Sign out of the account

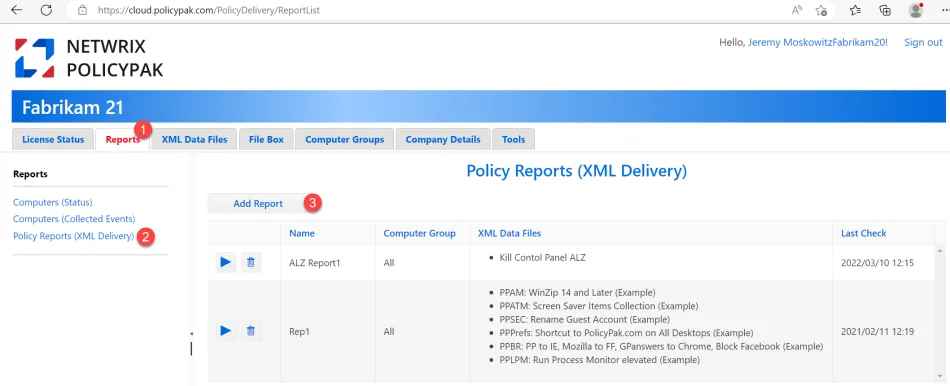click(923, 42)
